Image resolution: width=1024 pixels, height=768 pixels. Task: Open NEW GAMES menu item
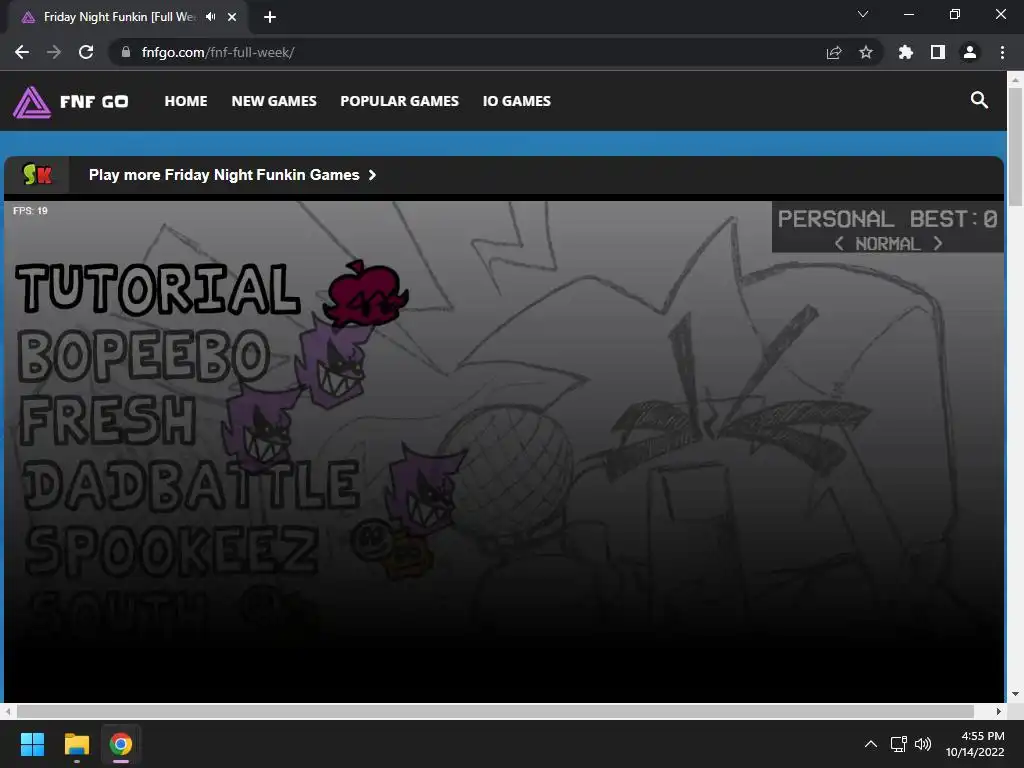(x=274, y=101)
